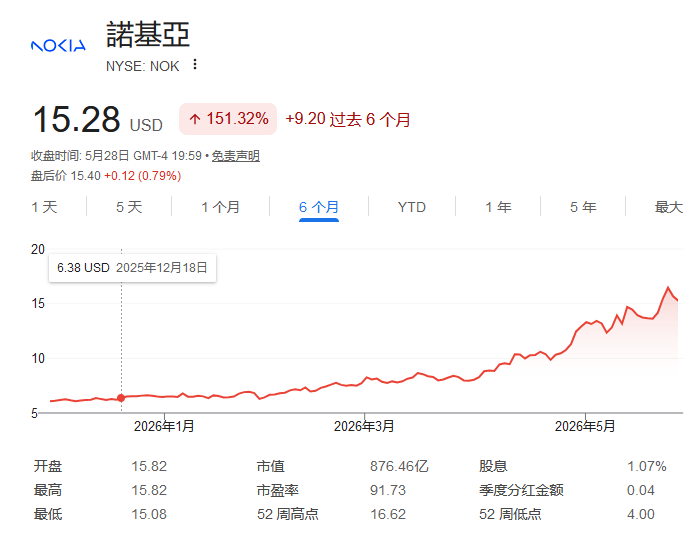The height and width of the screenshot is (544, 697).
Task: Click the 市盈率 value 91.73
Action: 388,490
